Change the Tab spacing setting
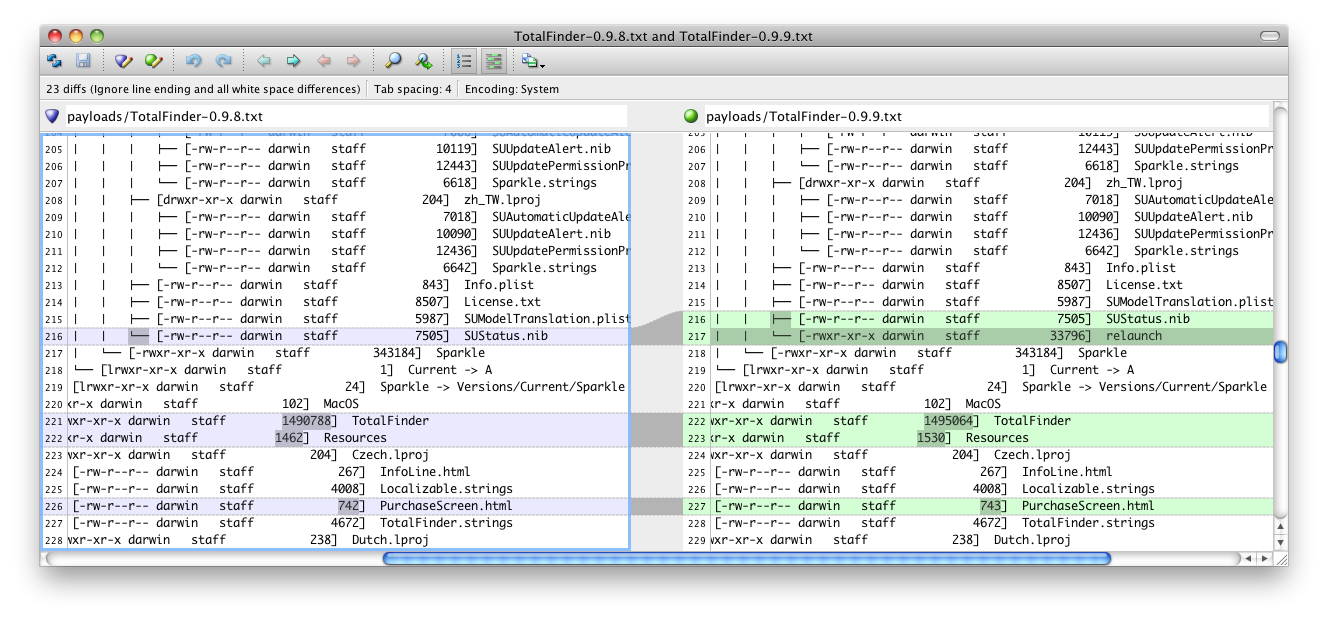1328x621 pixels. [415, 88]
